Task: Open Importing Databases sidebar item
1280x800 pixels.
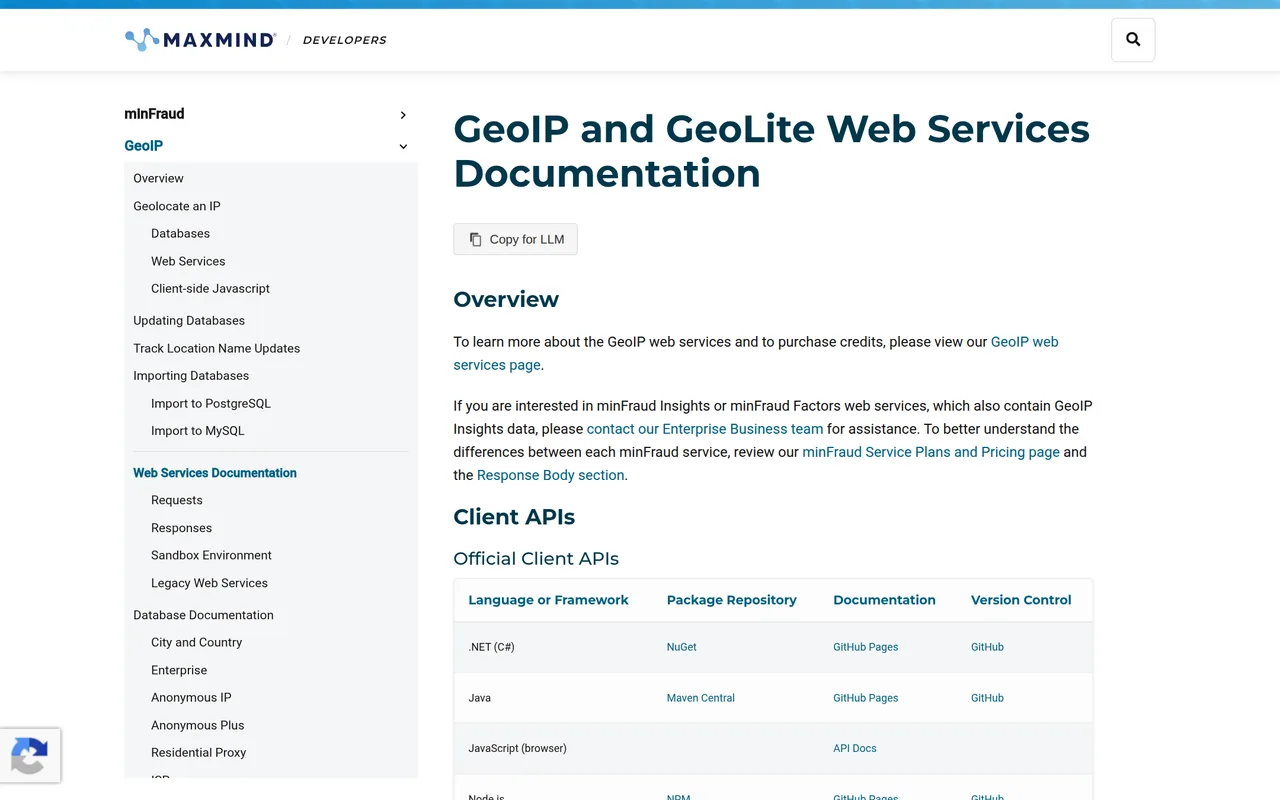Action: click(x=191, y=376)
